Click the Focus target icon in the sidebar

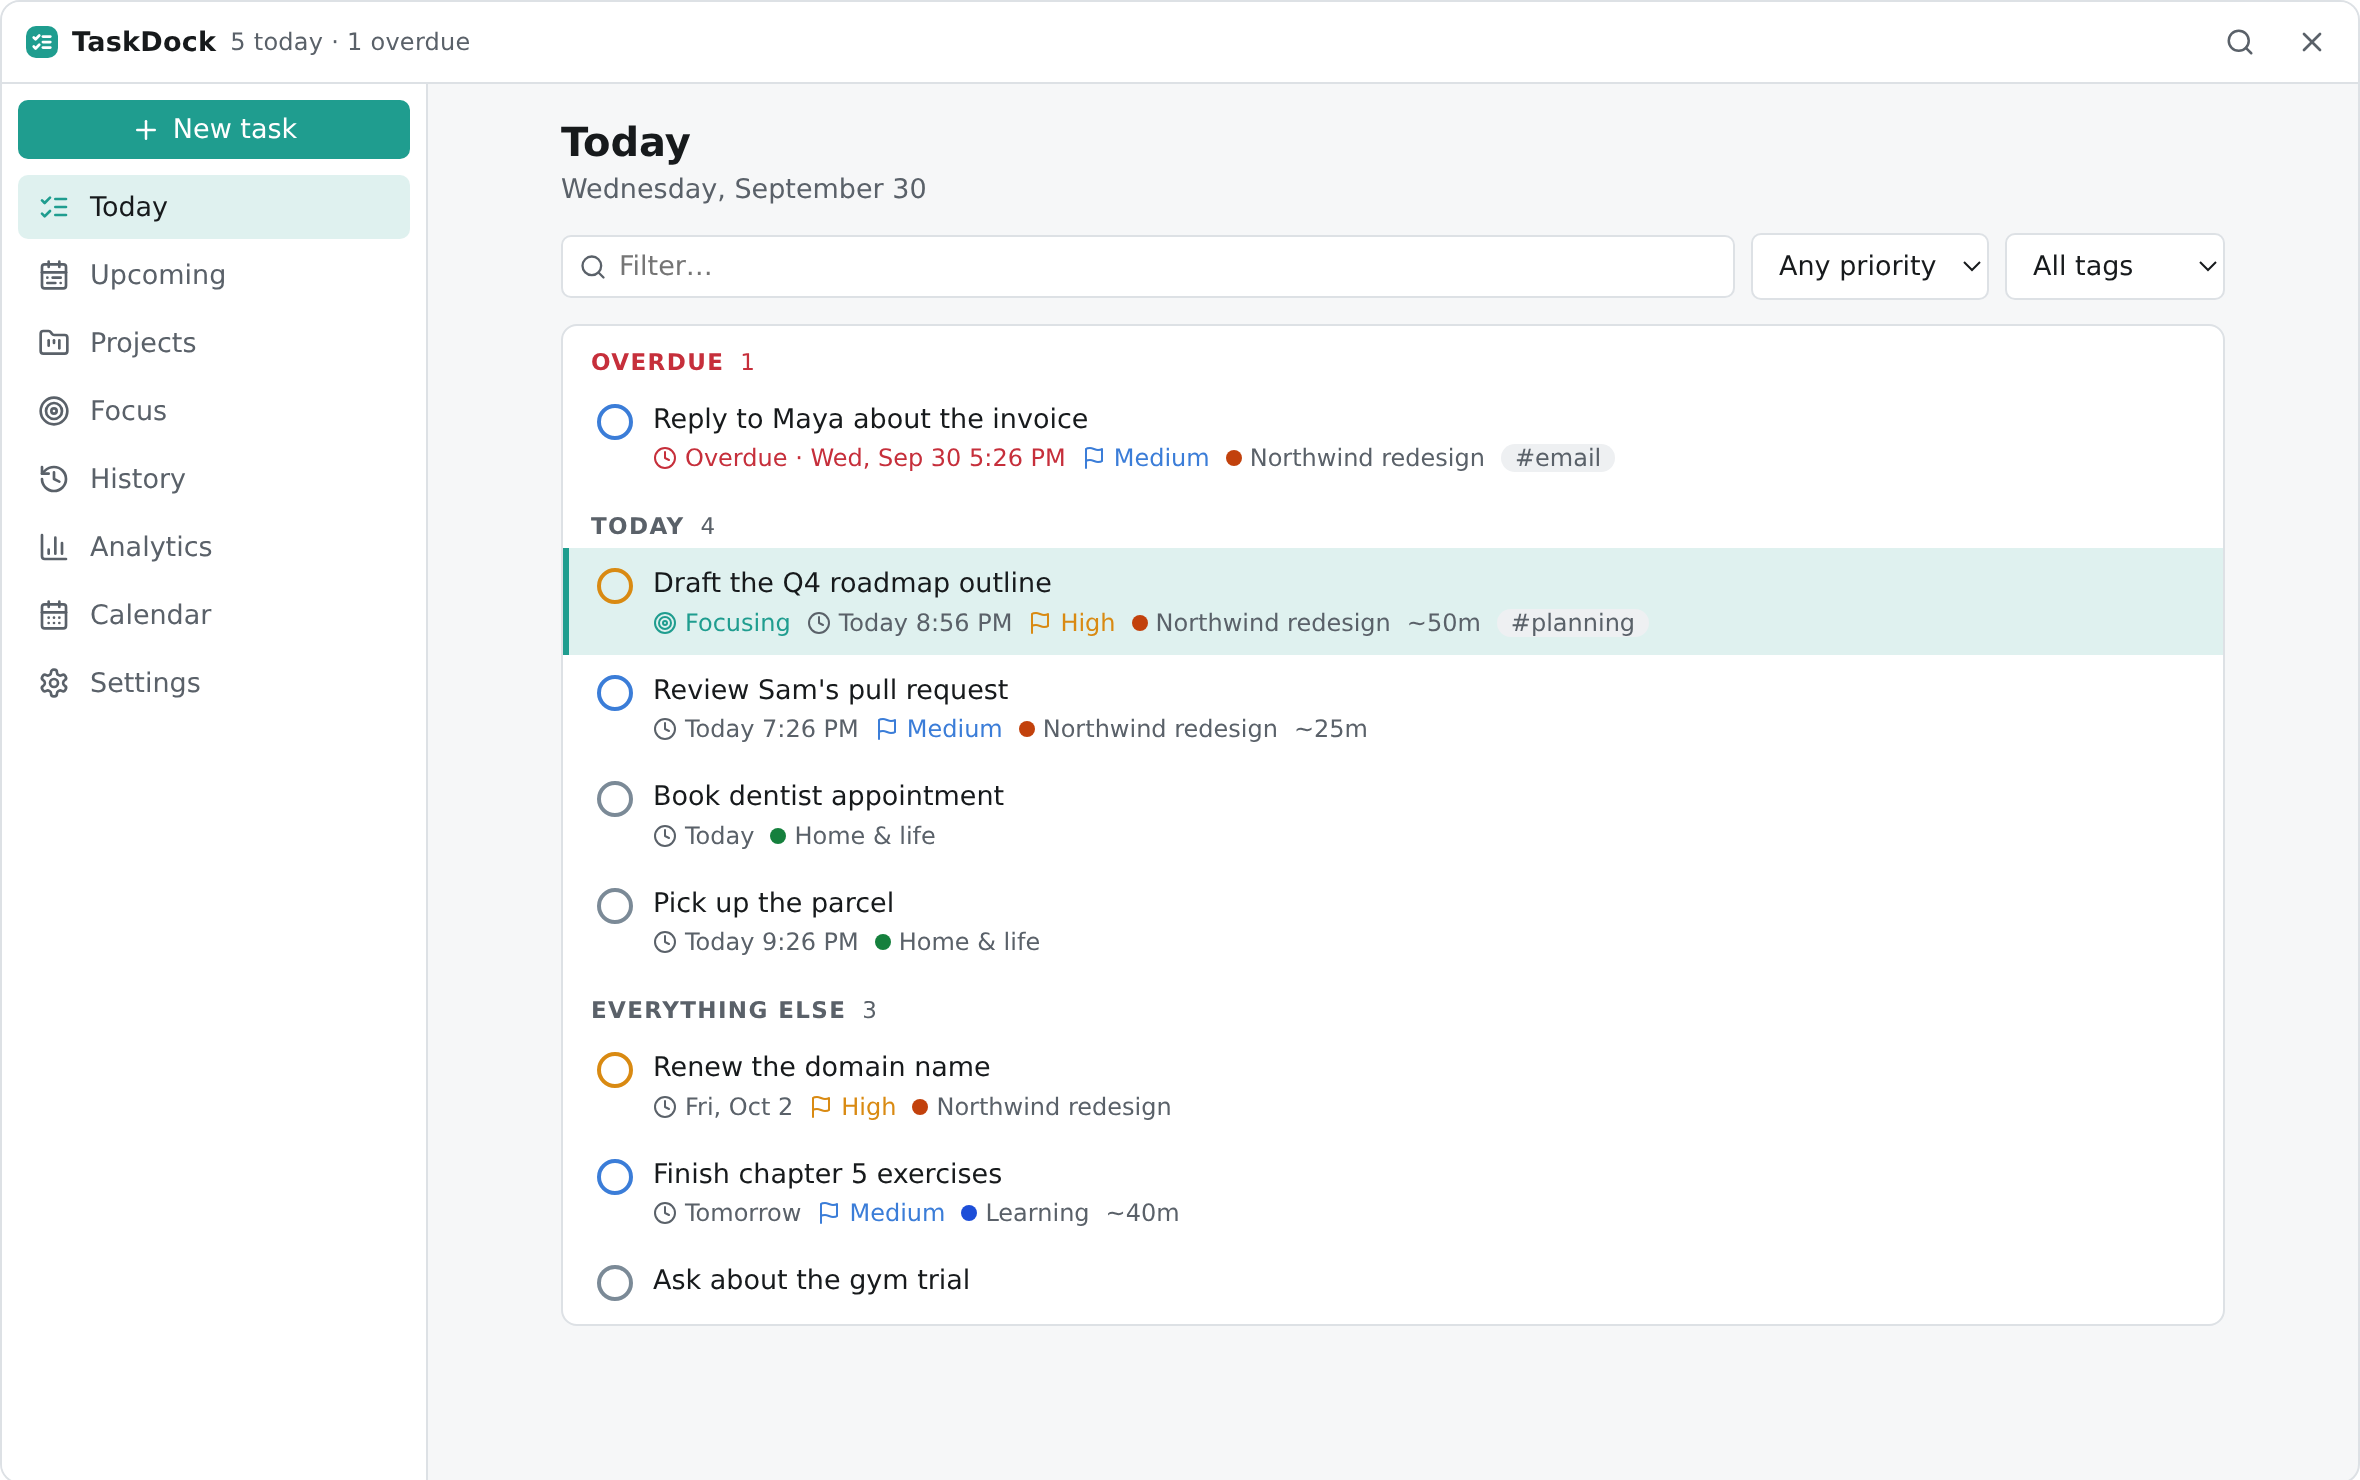pos(54,411)
